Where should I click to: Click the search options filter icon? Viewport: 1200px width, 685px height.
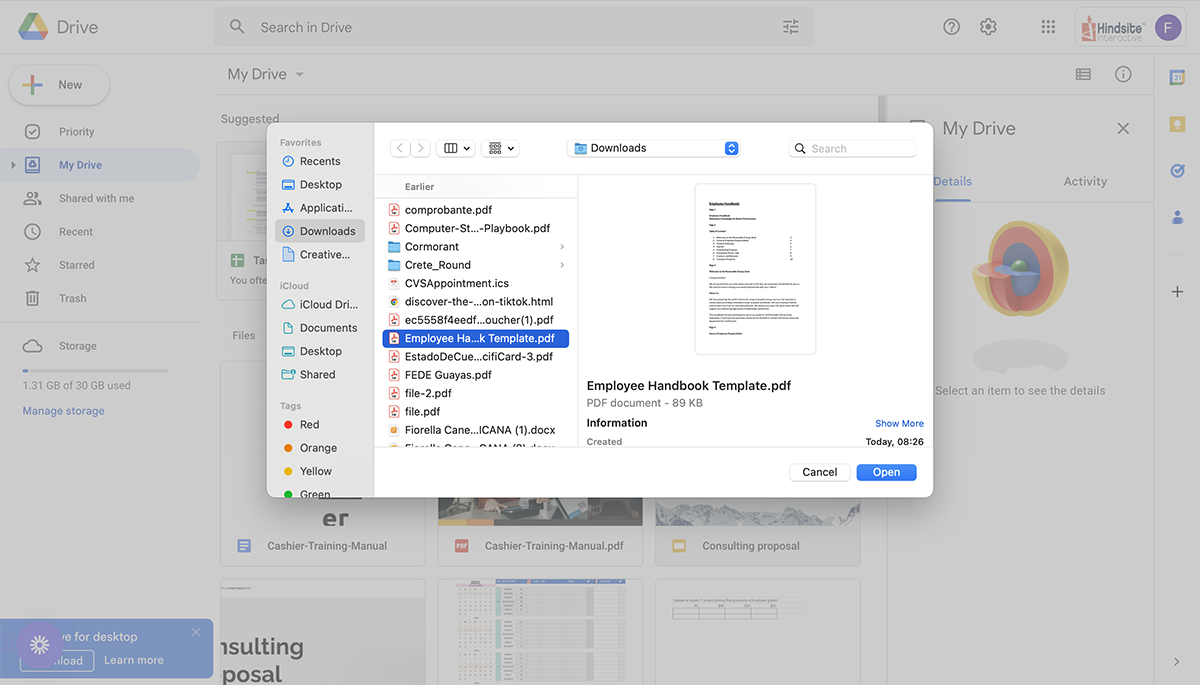tap(791, 27)
